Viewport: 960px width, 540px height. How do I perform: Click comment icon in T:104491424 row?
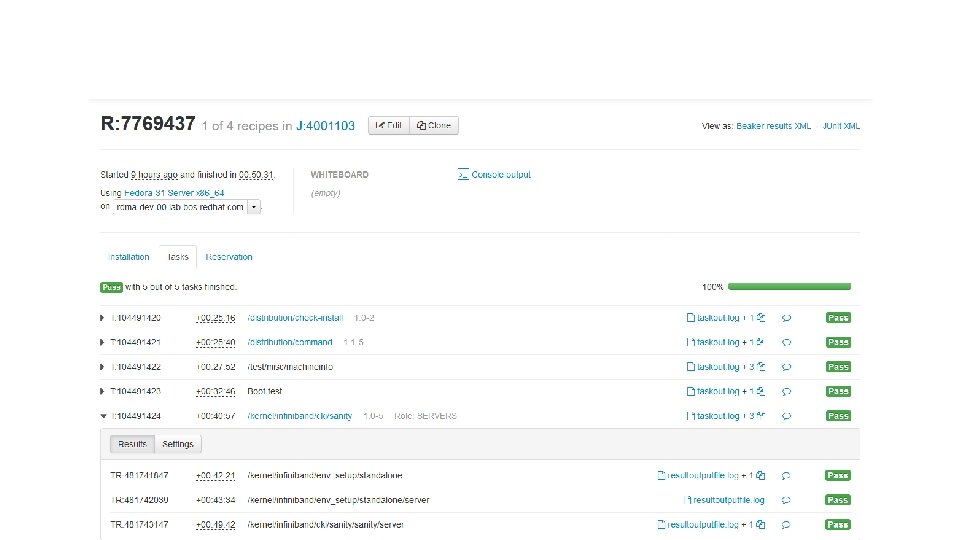[x=786, y=416]
